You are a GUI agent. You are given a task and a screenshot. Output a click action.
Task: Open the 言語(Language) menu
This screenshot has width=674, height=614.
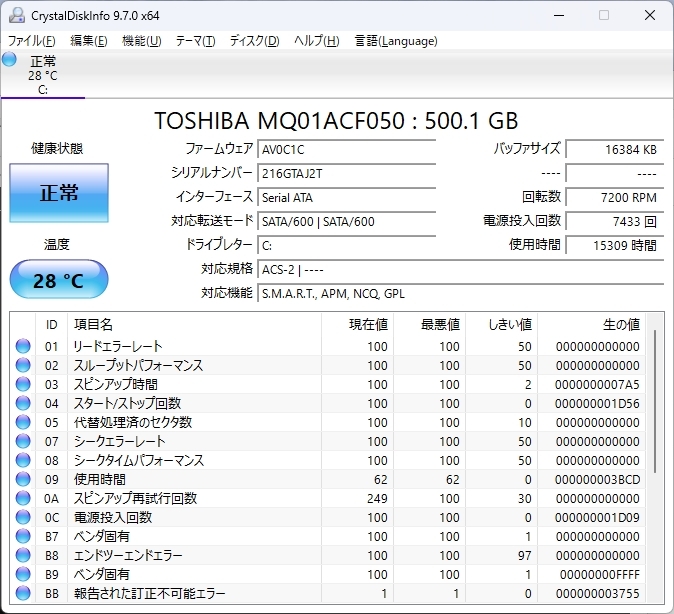(396, 41)
